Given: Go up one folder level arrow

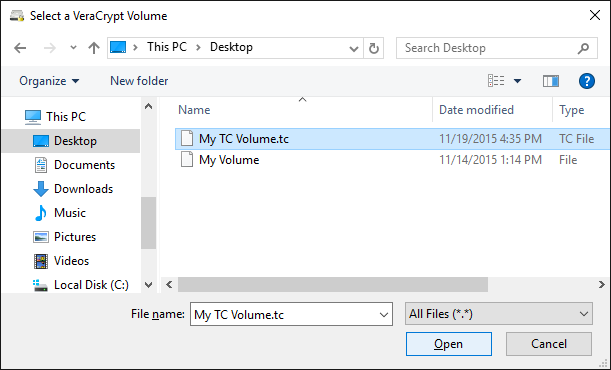Looking at the screenshot, I should point(94,48).
